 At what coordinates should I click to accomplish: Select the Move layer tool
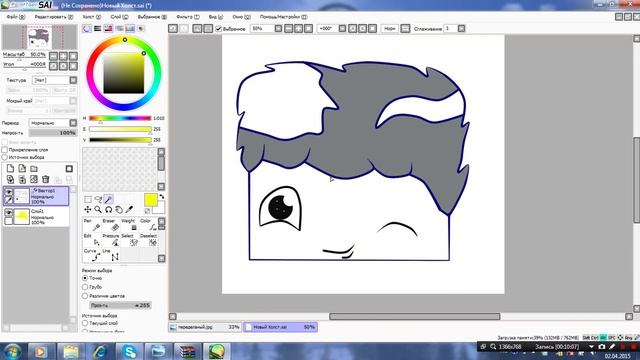click(88, 209)
